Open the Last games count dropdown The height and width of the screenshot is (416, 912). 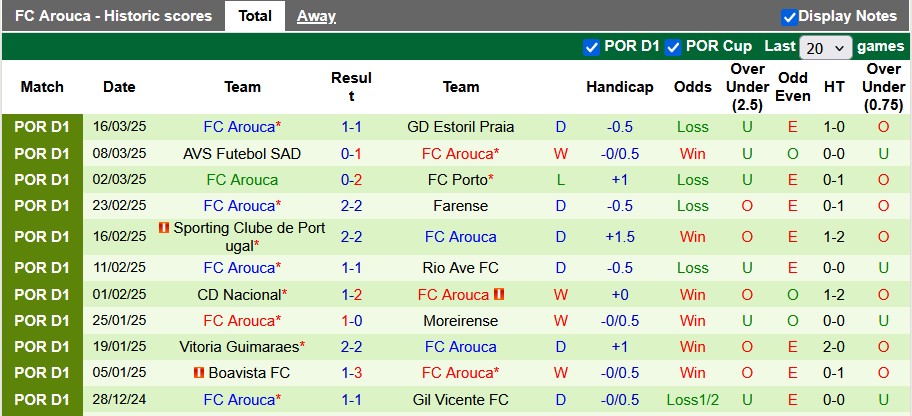826,48
